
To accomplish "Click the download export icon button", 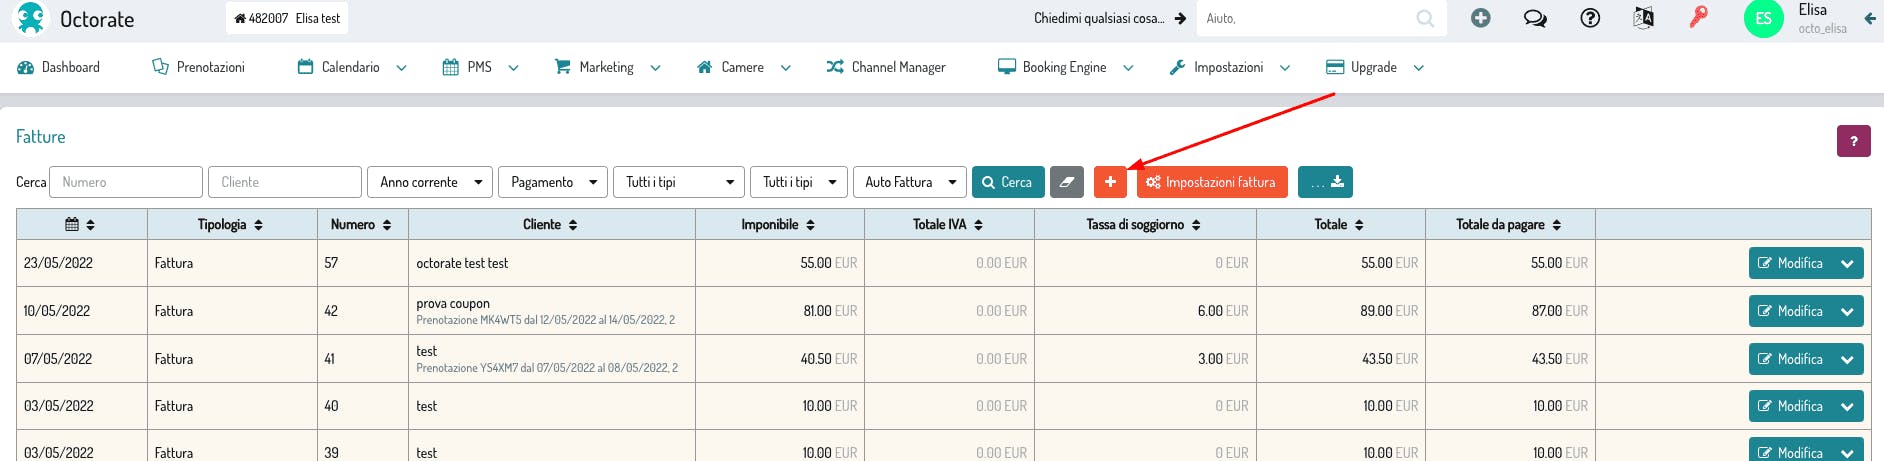I will coord(1325,182).
